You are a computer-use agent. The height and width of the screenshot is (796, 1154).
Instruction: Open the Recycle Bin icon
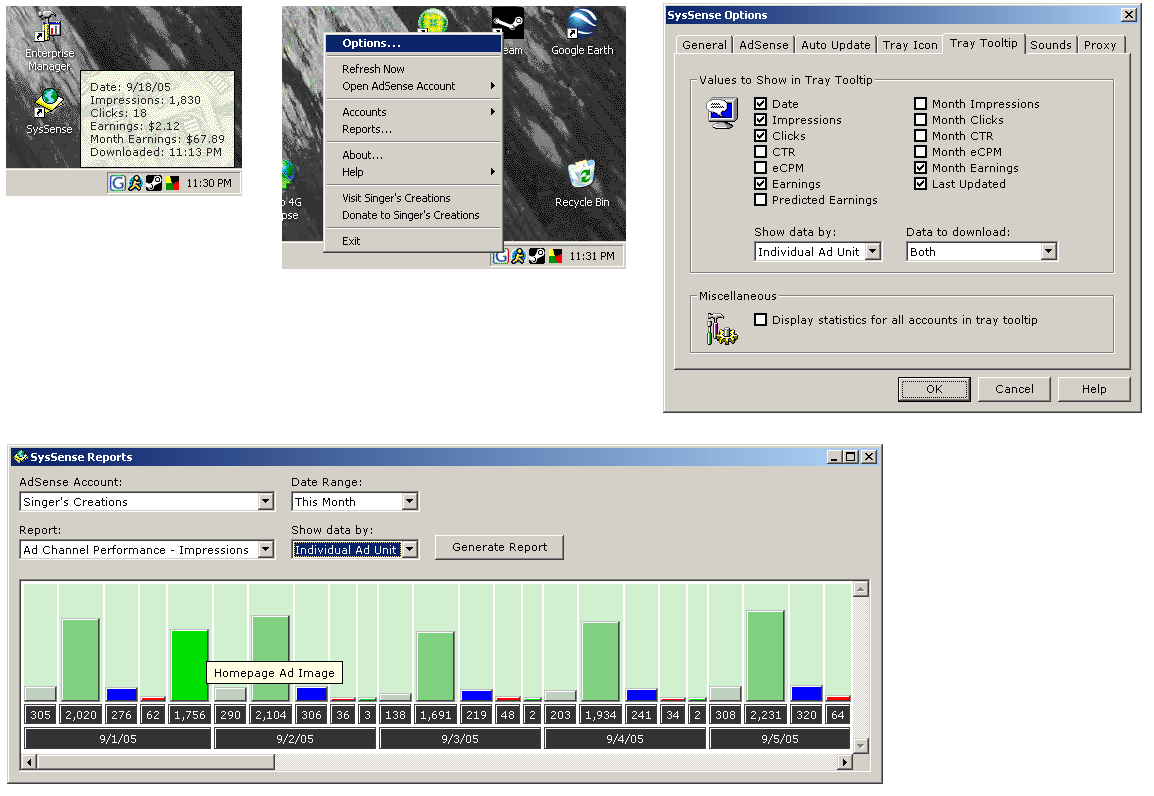coord(581,177)
